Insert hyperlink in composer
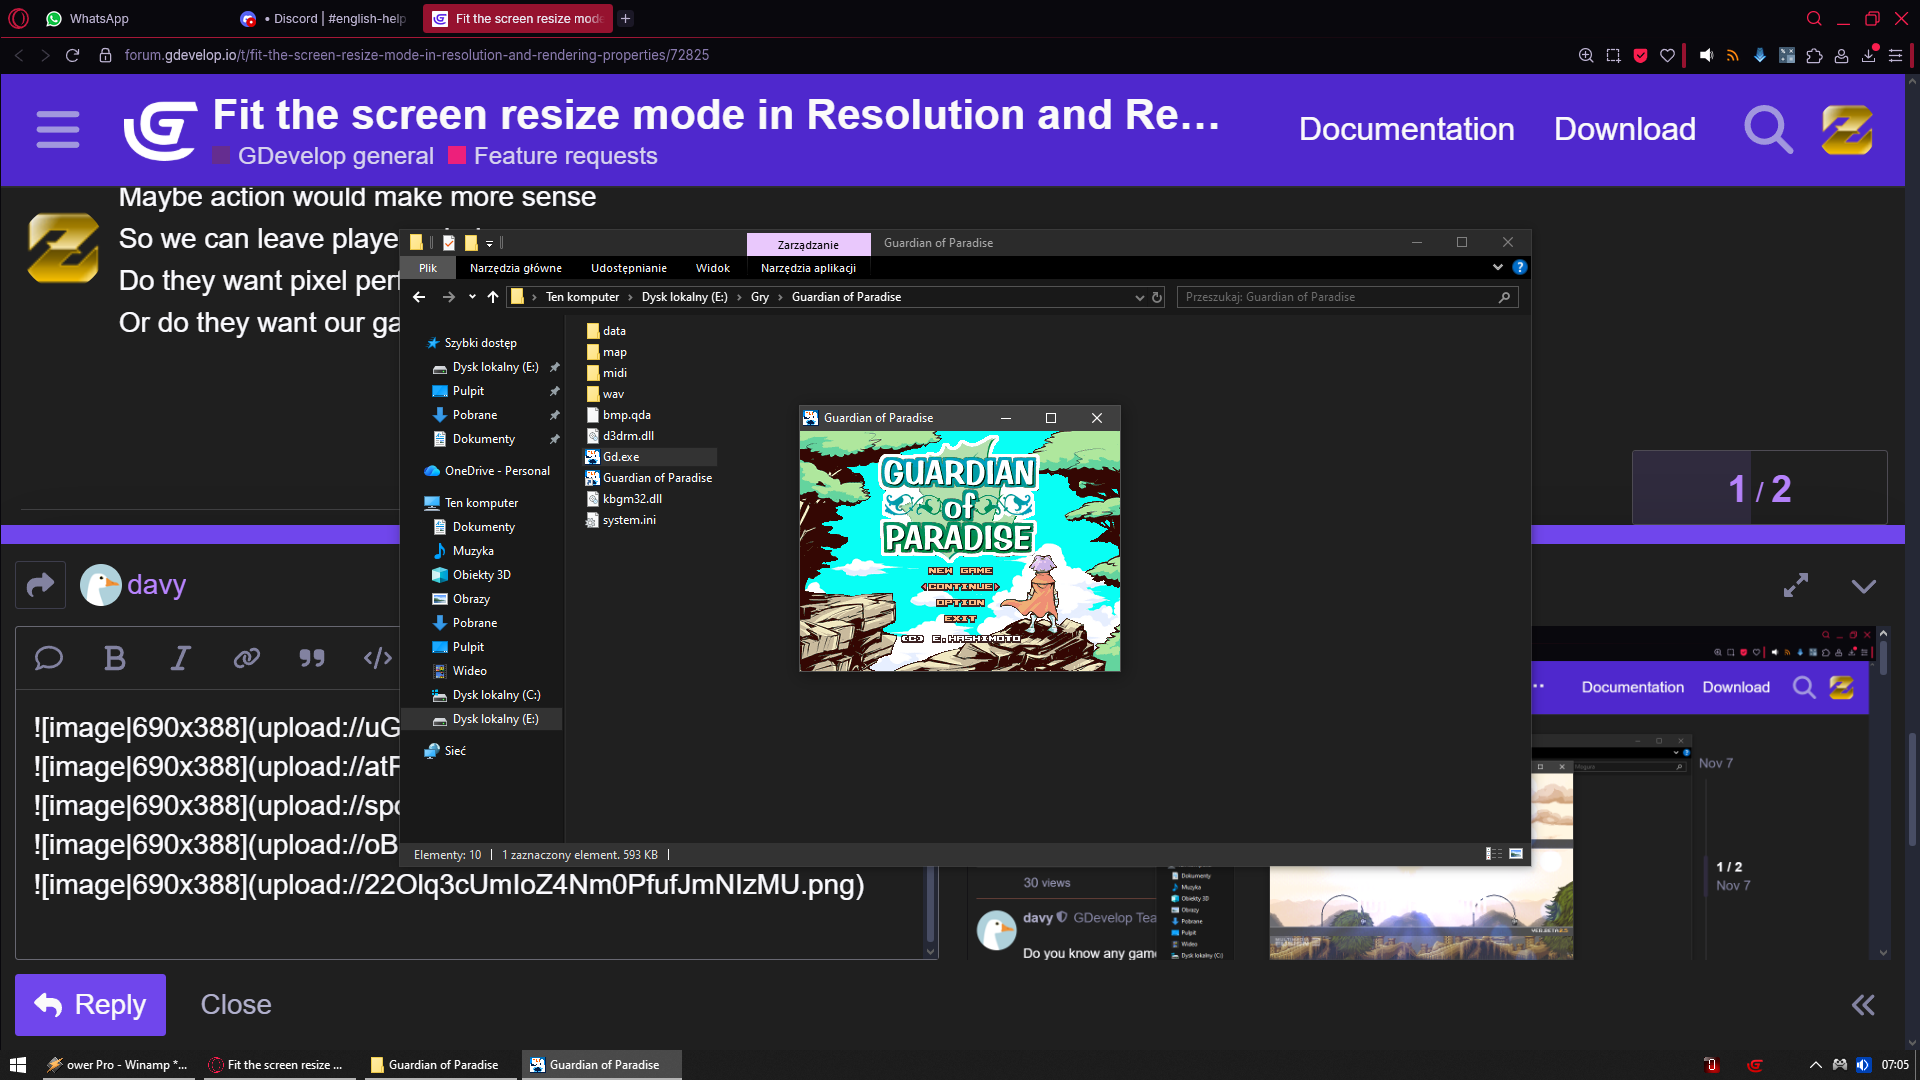The image size is (1920, 1080). (246, 658)
